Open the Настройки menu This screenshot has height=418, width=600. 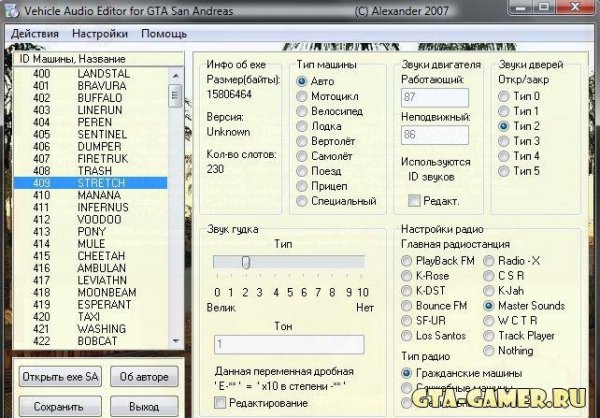(100, 34)
